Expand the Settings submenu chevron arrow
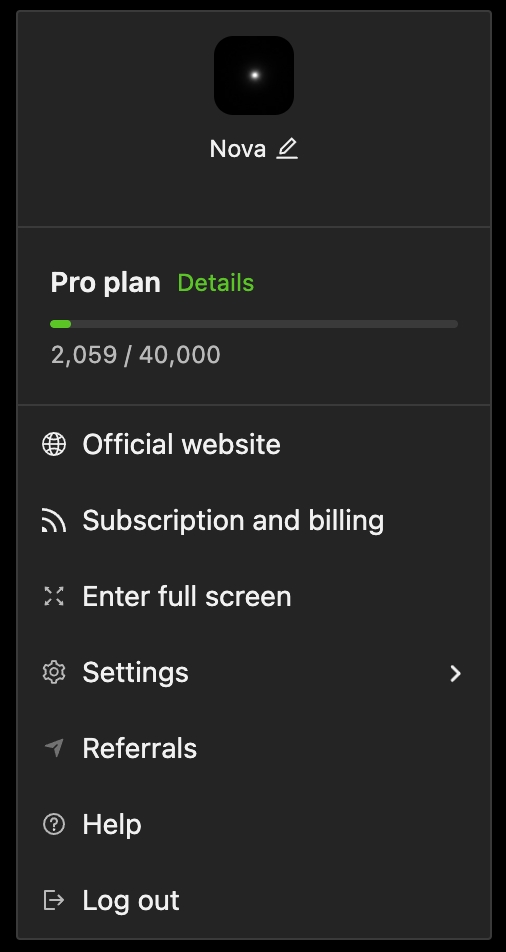 tap(456, 673)
